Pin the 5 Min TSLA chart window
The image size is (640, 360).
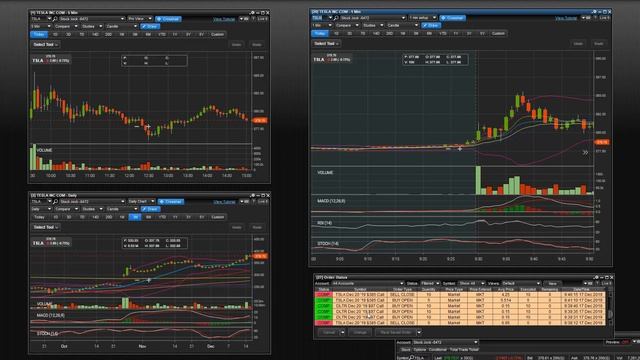pyautogui.click(x=252, y=13)
